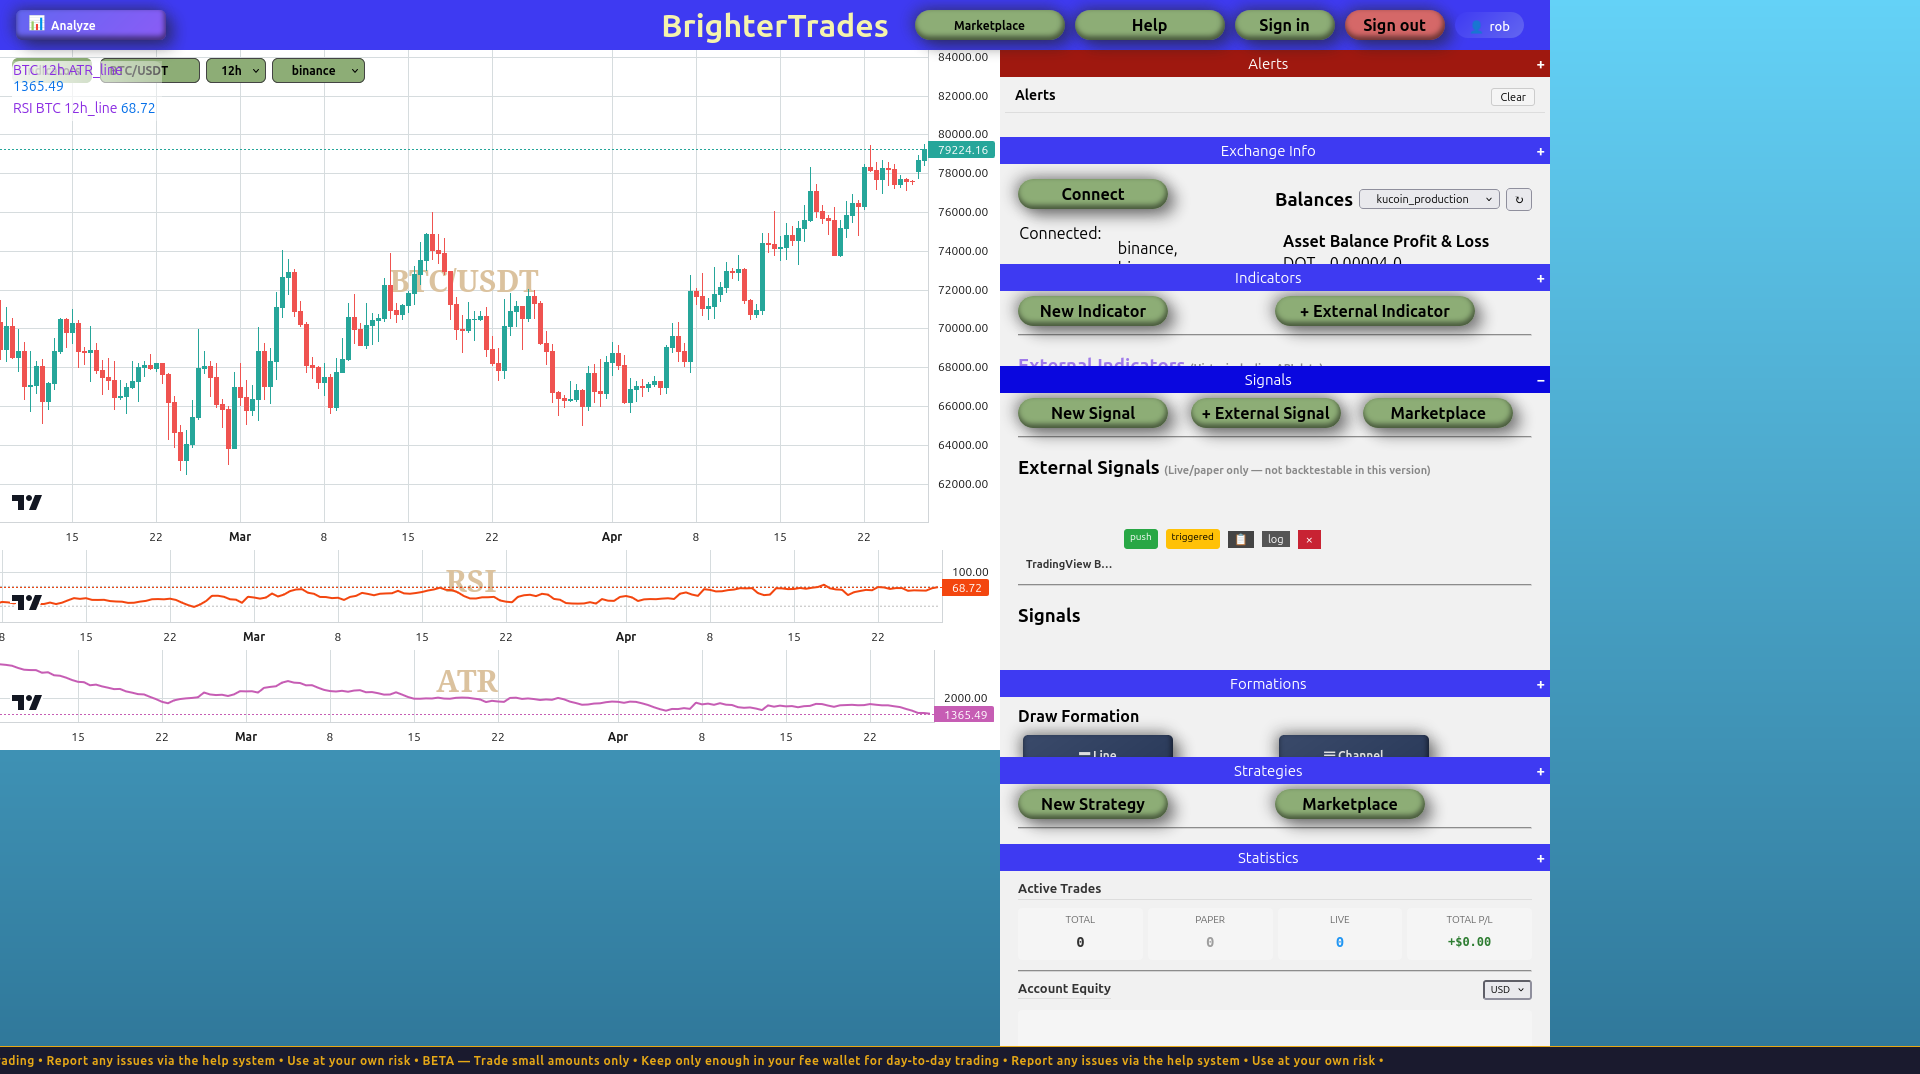Image resolution: width=1920 pixels, height=1074 pixels.
Task: Open the 12h timeframe dropdown
Action: 236,71
